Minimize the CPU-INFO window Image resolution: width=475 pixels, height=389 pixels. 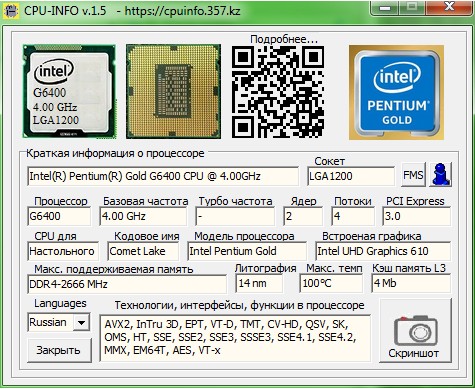coord(385,8)
